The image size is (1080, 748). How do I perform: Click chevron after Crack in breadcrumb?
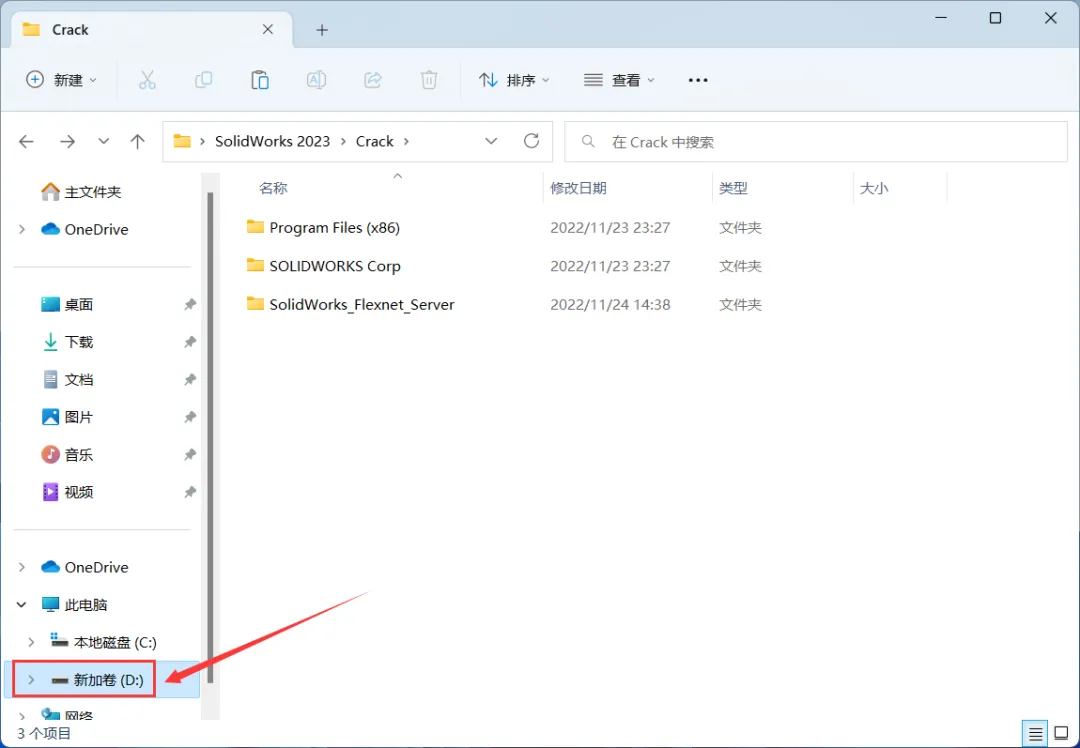tap(406, 142)
